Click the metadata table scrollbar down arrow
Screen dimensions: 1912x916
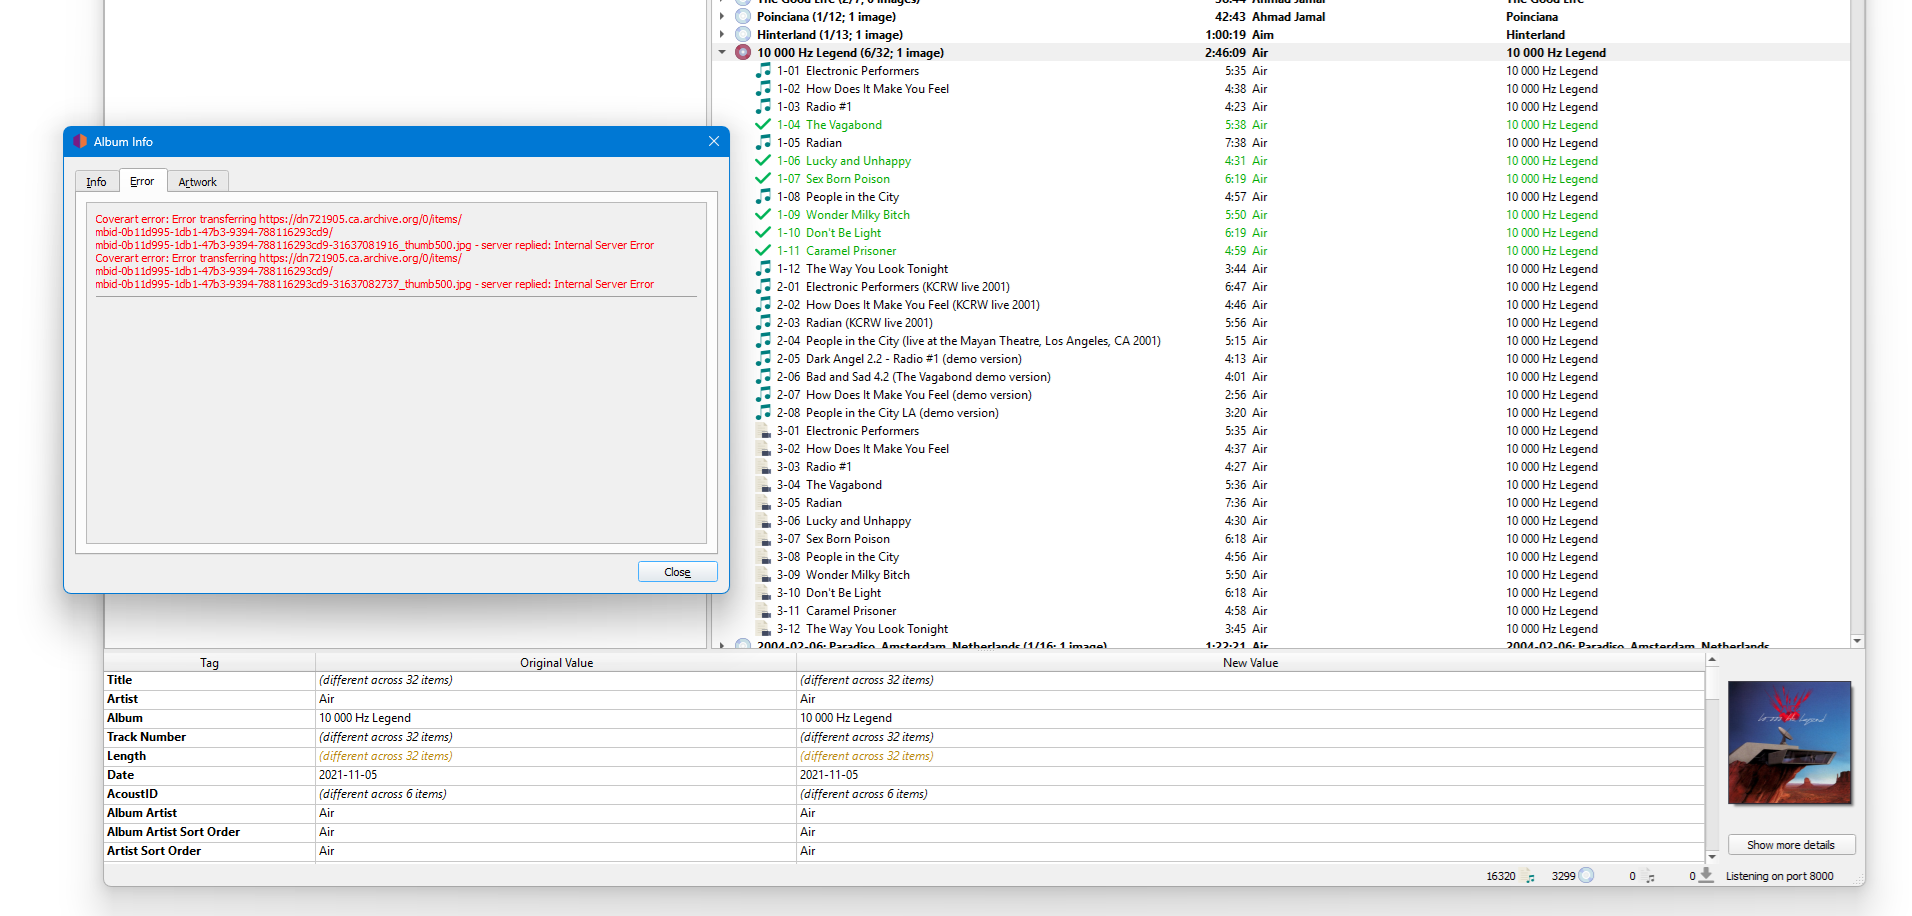(x=1712, y=856)
